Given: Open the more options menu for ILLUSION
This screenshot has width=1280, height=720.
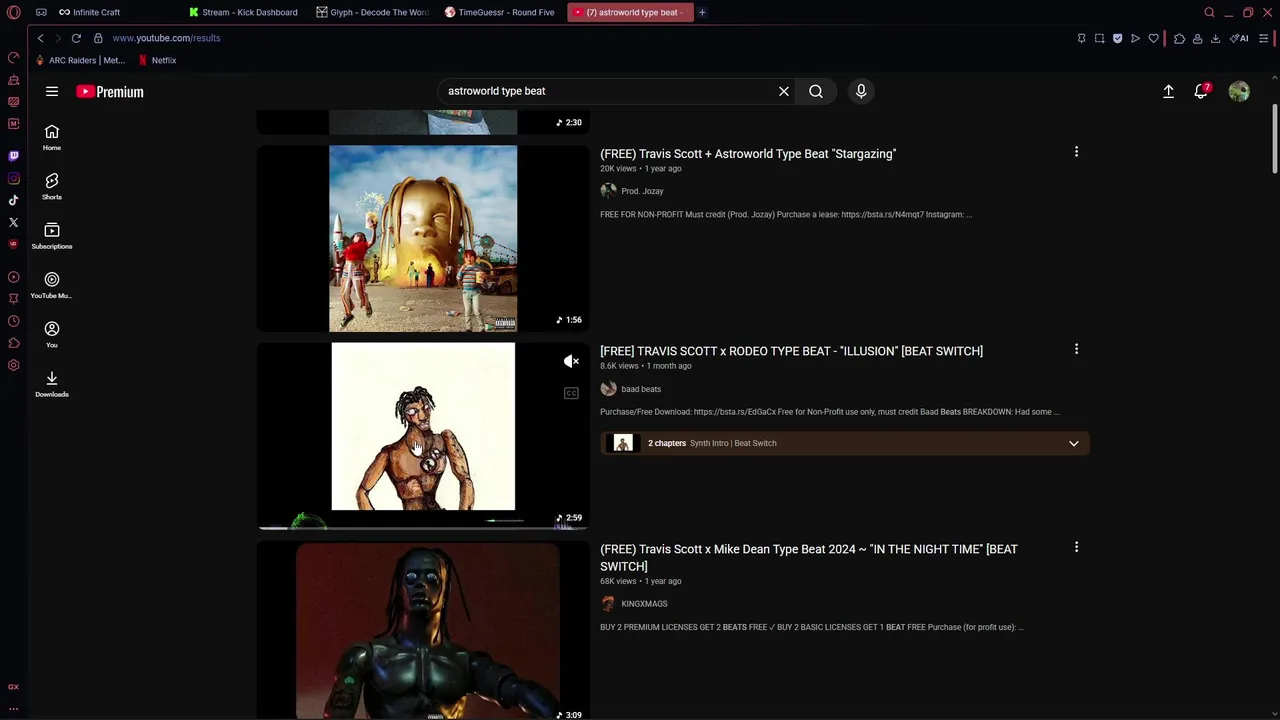Looking at the screenshot, I should point(1076,349).
